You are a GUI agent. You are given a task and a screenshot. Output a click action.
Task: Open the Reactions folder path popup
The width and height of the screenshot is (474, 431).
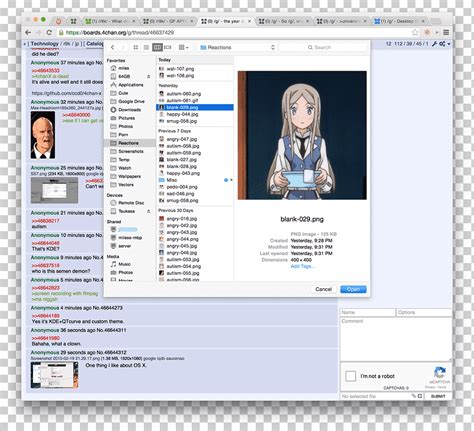238,47
